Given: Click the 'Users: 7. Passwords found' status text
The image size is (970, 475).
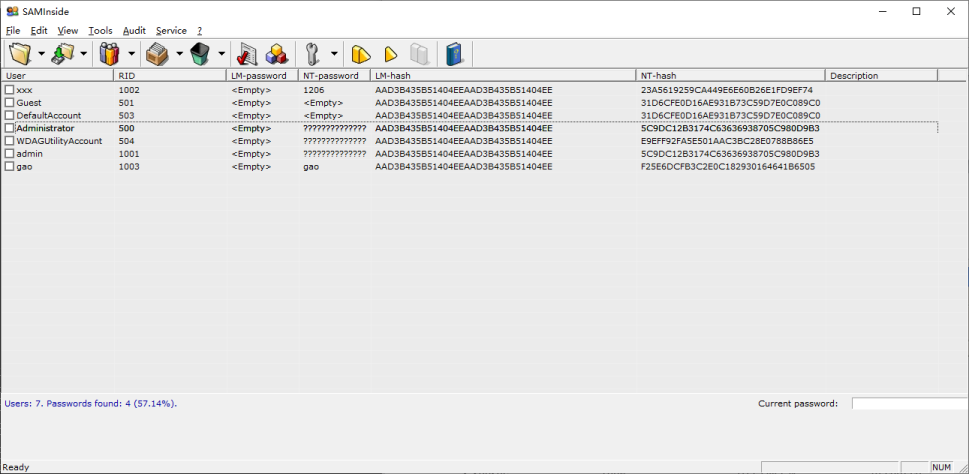Looking at the screenshot, I should click(x=91, y=403).
